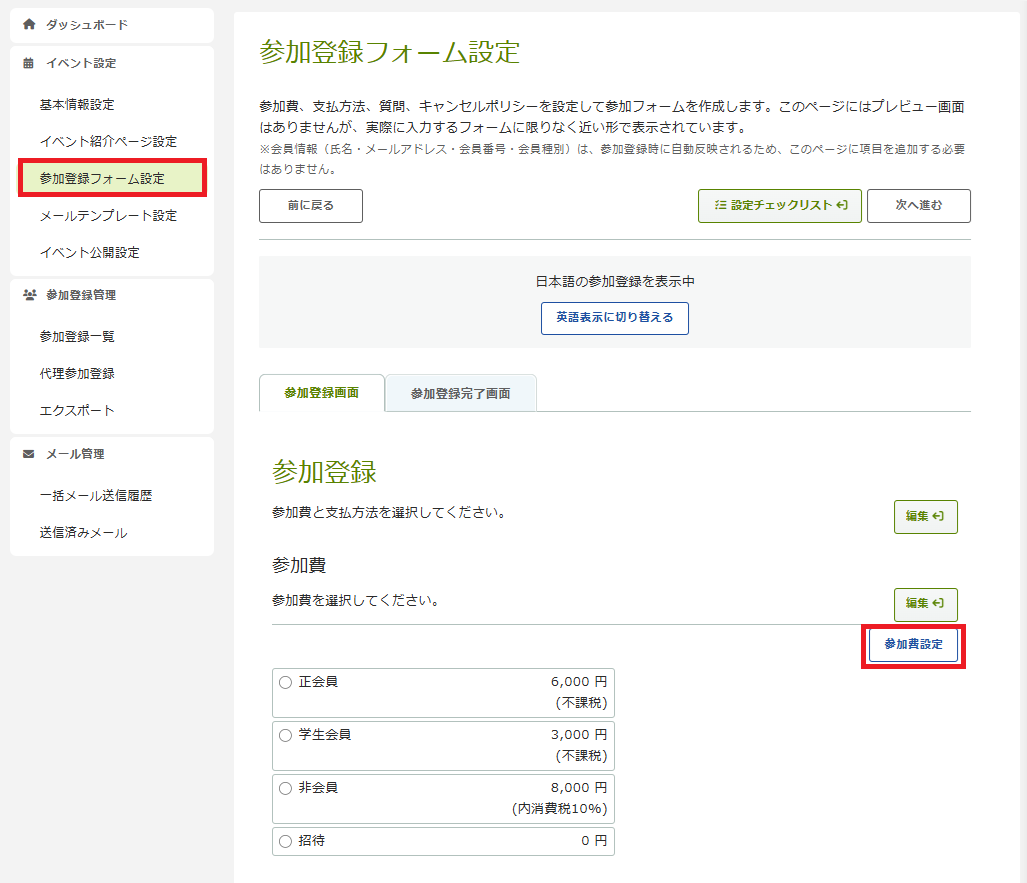1027x883 pixels.
Task: Click the people icon beside 参加登録管理
Action: pyautogui.click(x=29, y=295)
